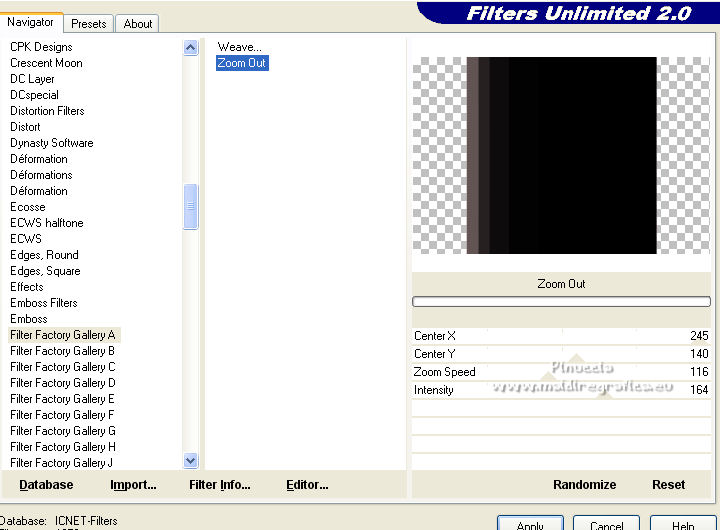
Task: Select Emboss category
Action: (x=28, y=319)
